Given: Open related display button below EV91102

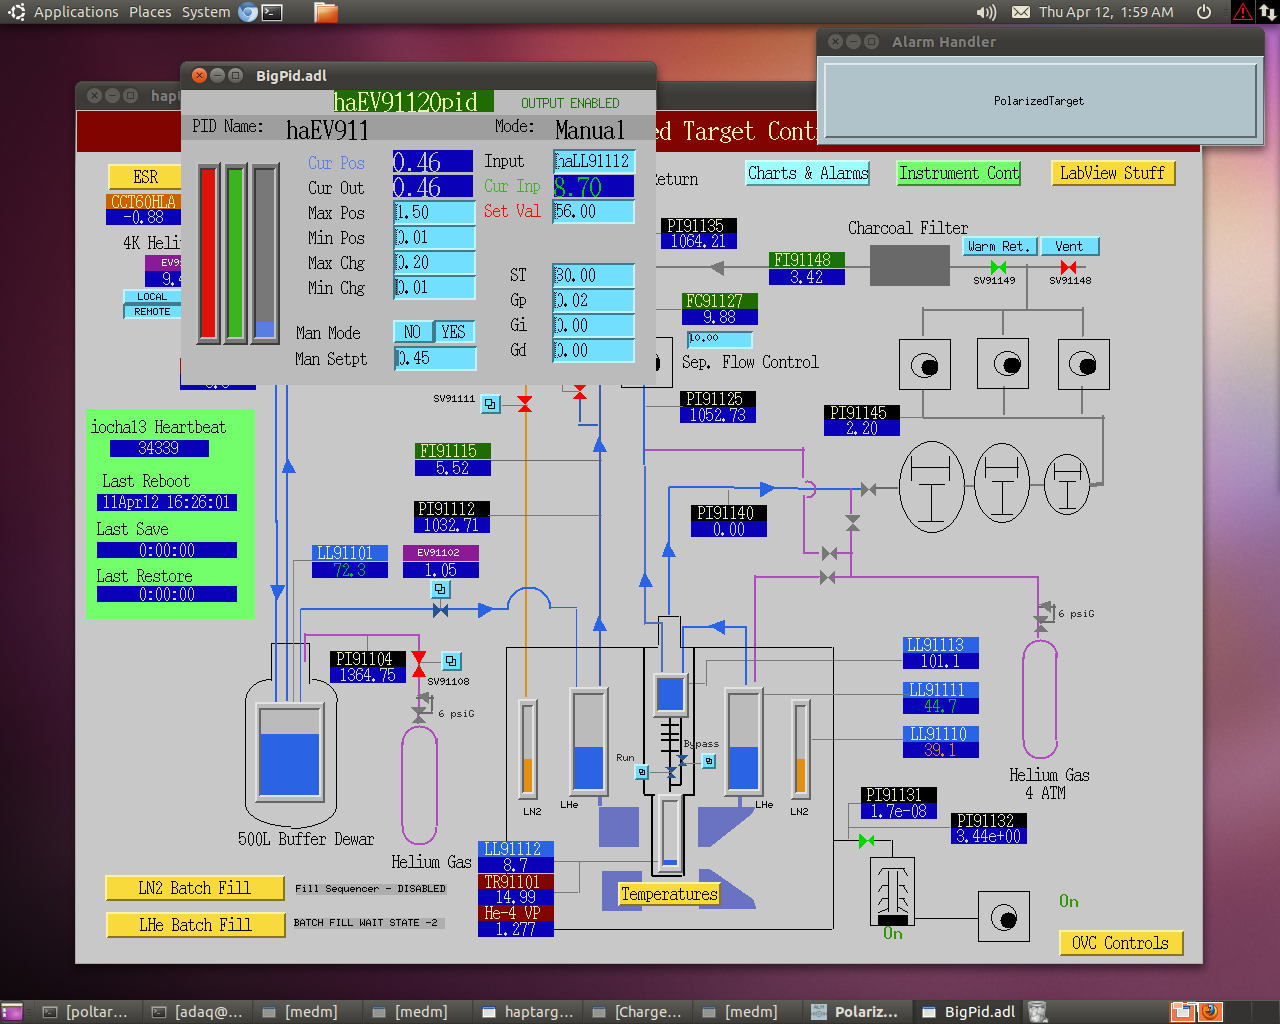Looking at the screenshot, I should [440, 589].
